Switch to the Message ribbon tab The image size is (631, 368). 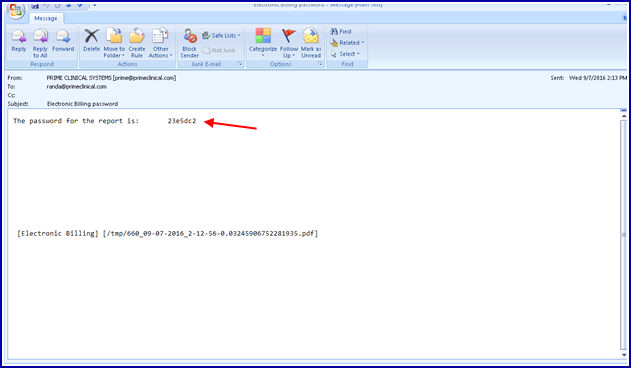(45, 18)
